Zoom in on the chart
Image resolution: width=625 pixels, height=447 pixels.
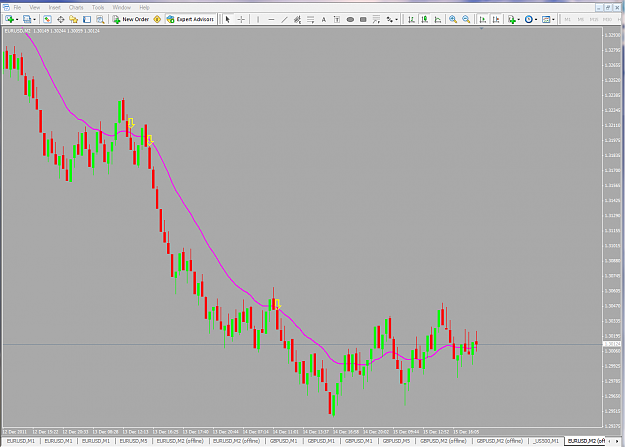point(453,19)
